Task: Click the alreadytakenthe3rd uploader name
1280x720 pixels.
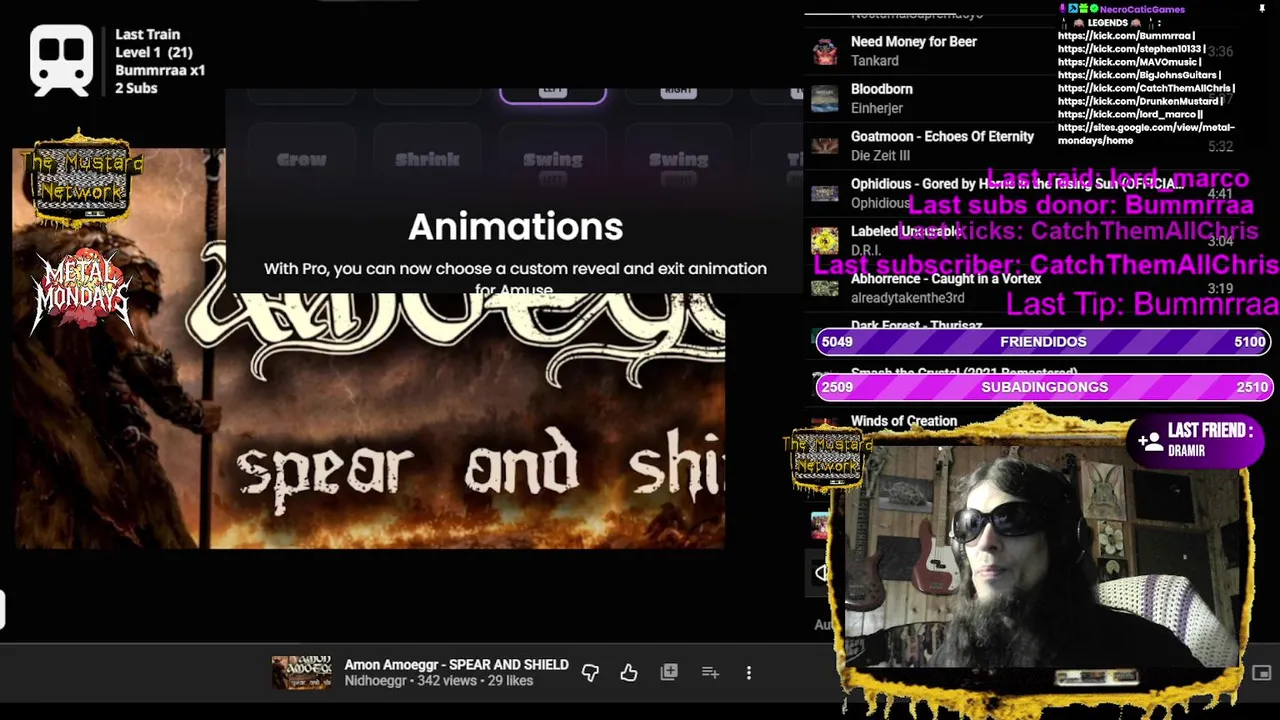Action: 908,298
